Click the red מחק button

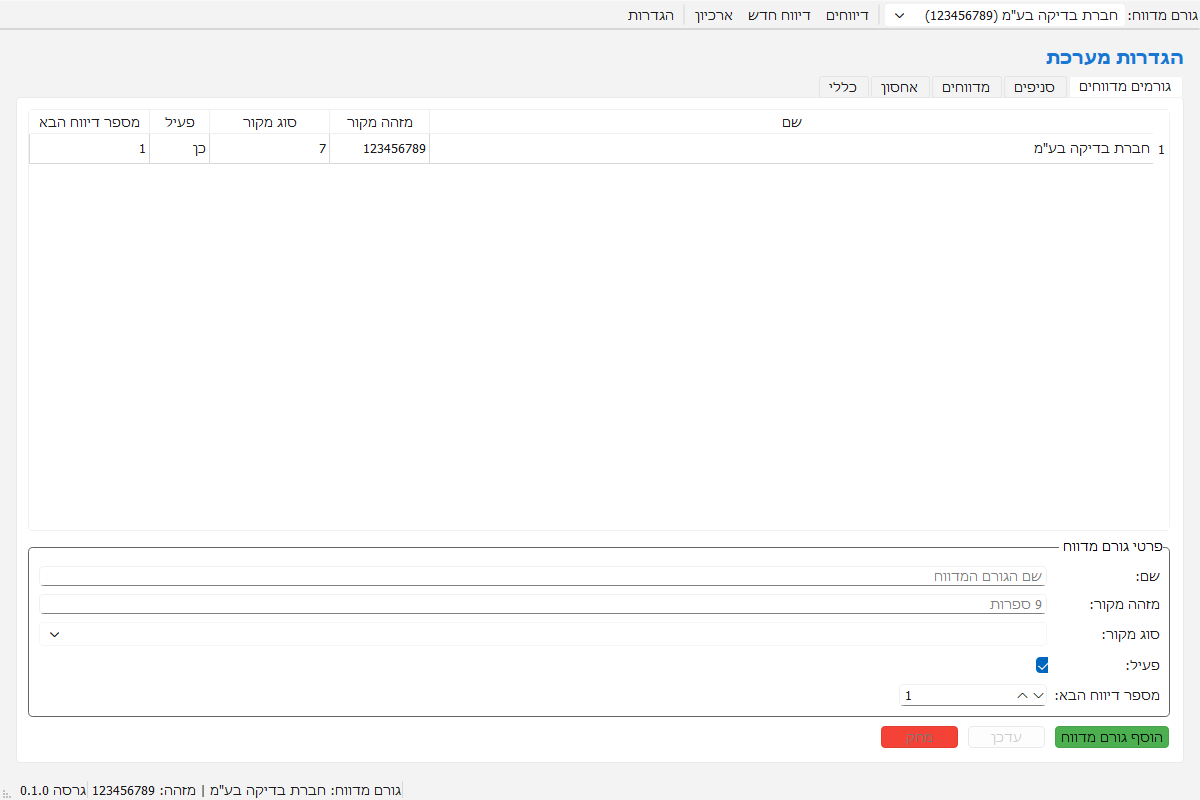coord(919,737)
